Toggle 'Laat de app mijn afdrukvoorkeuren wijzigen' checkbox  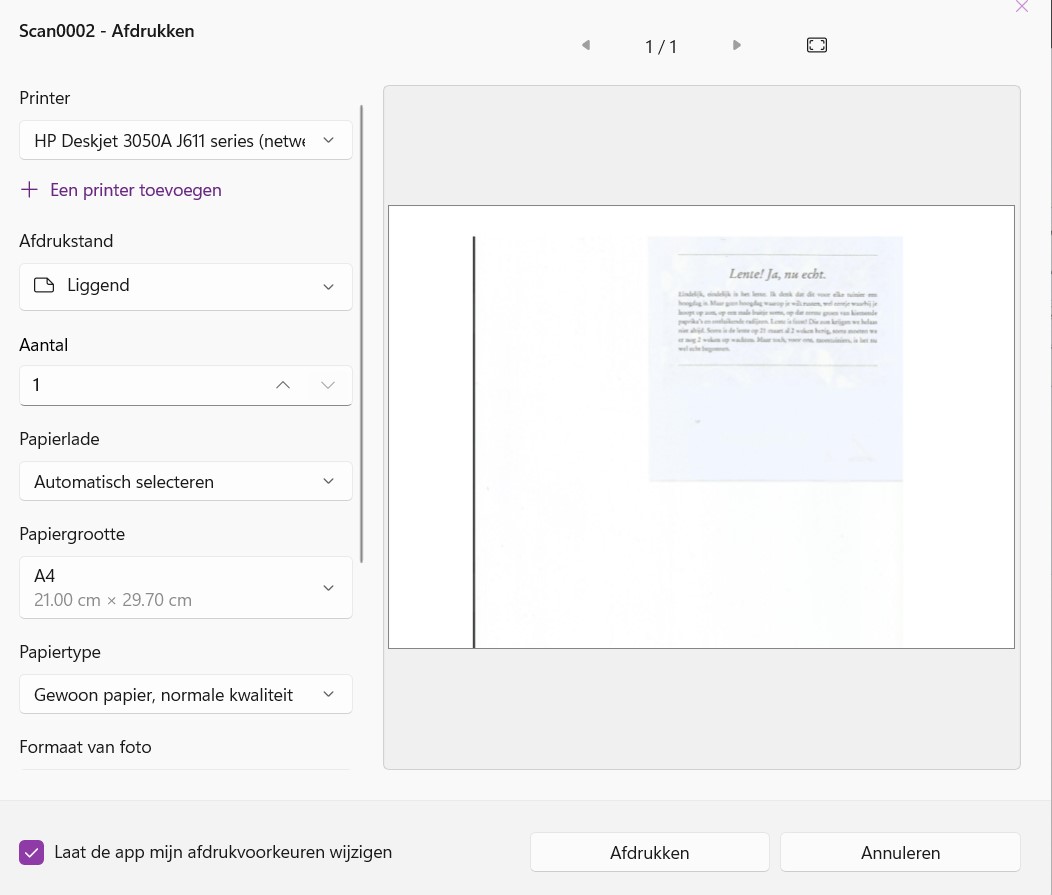click(32, 853)
